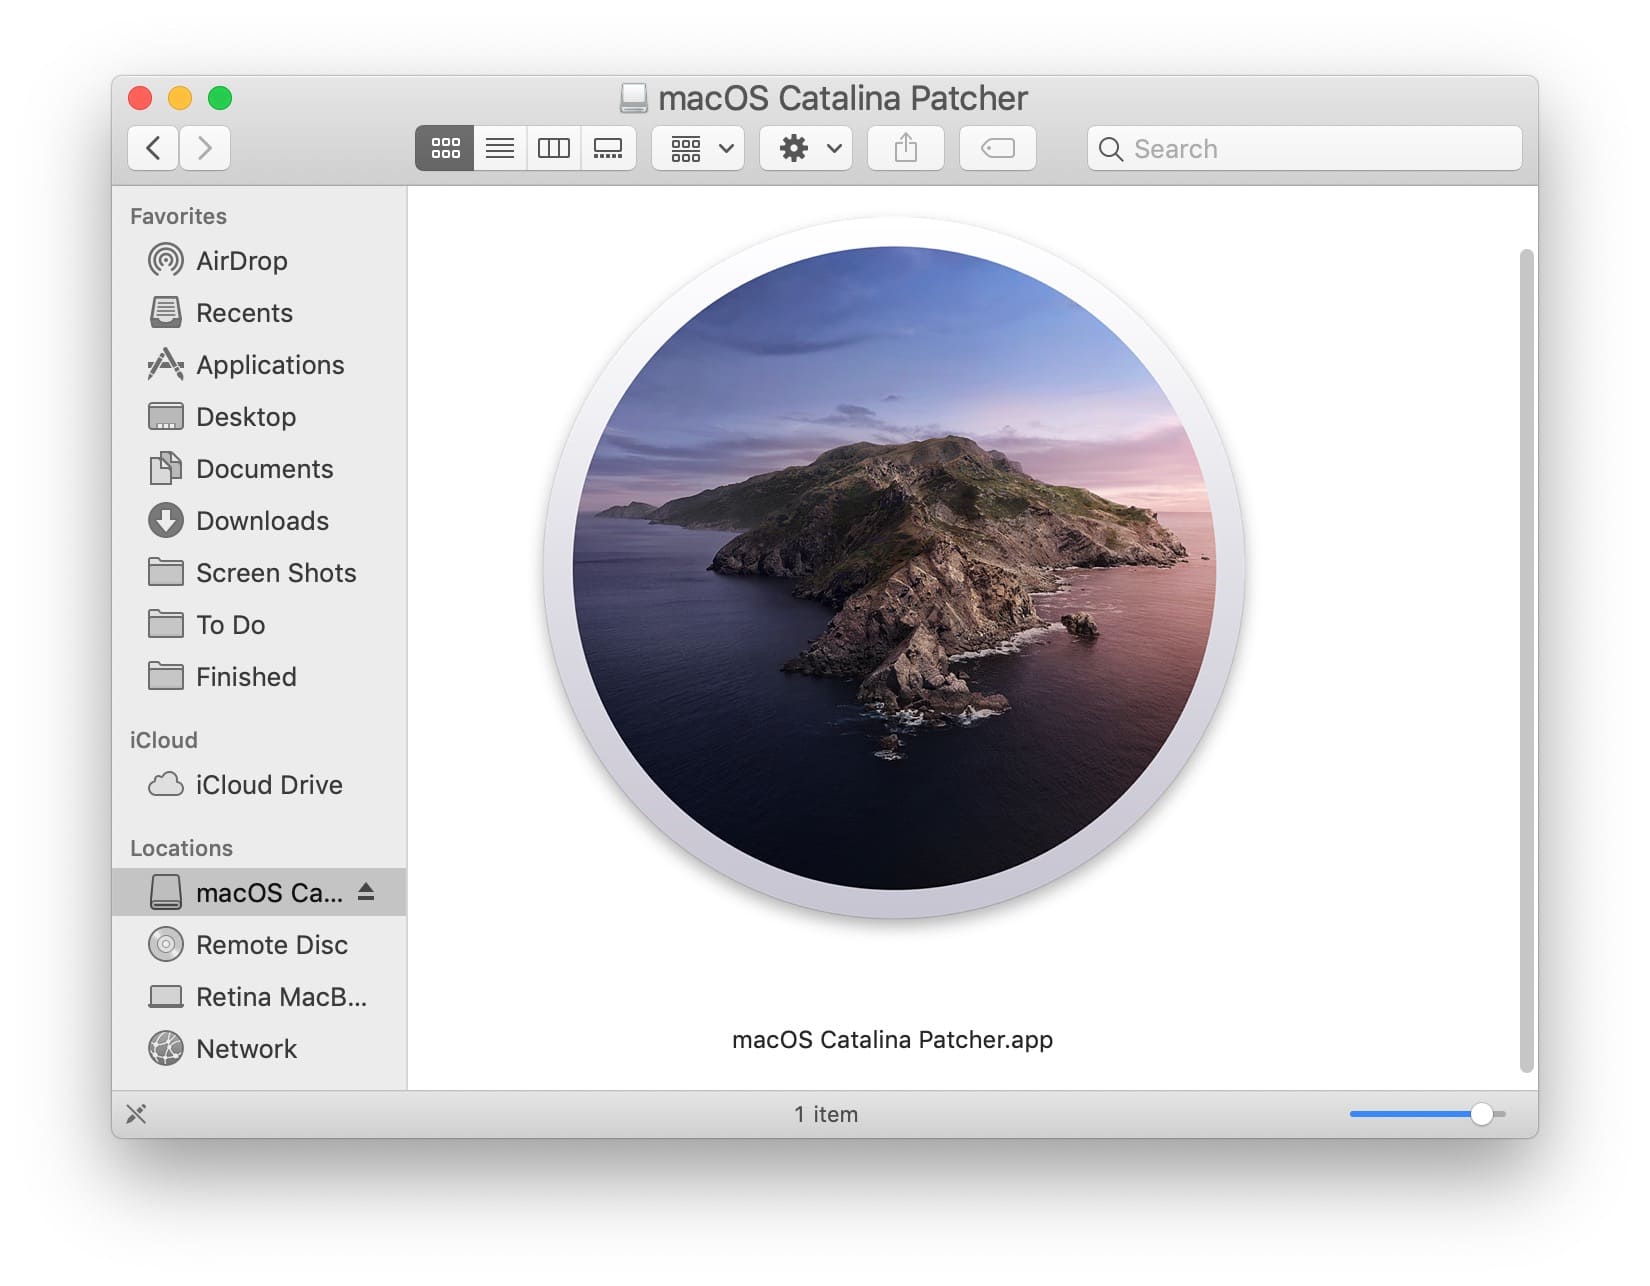Go forward with the right chevron

[x=205, y=149]
